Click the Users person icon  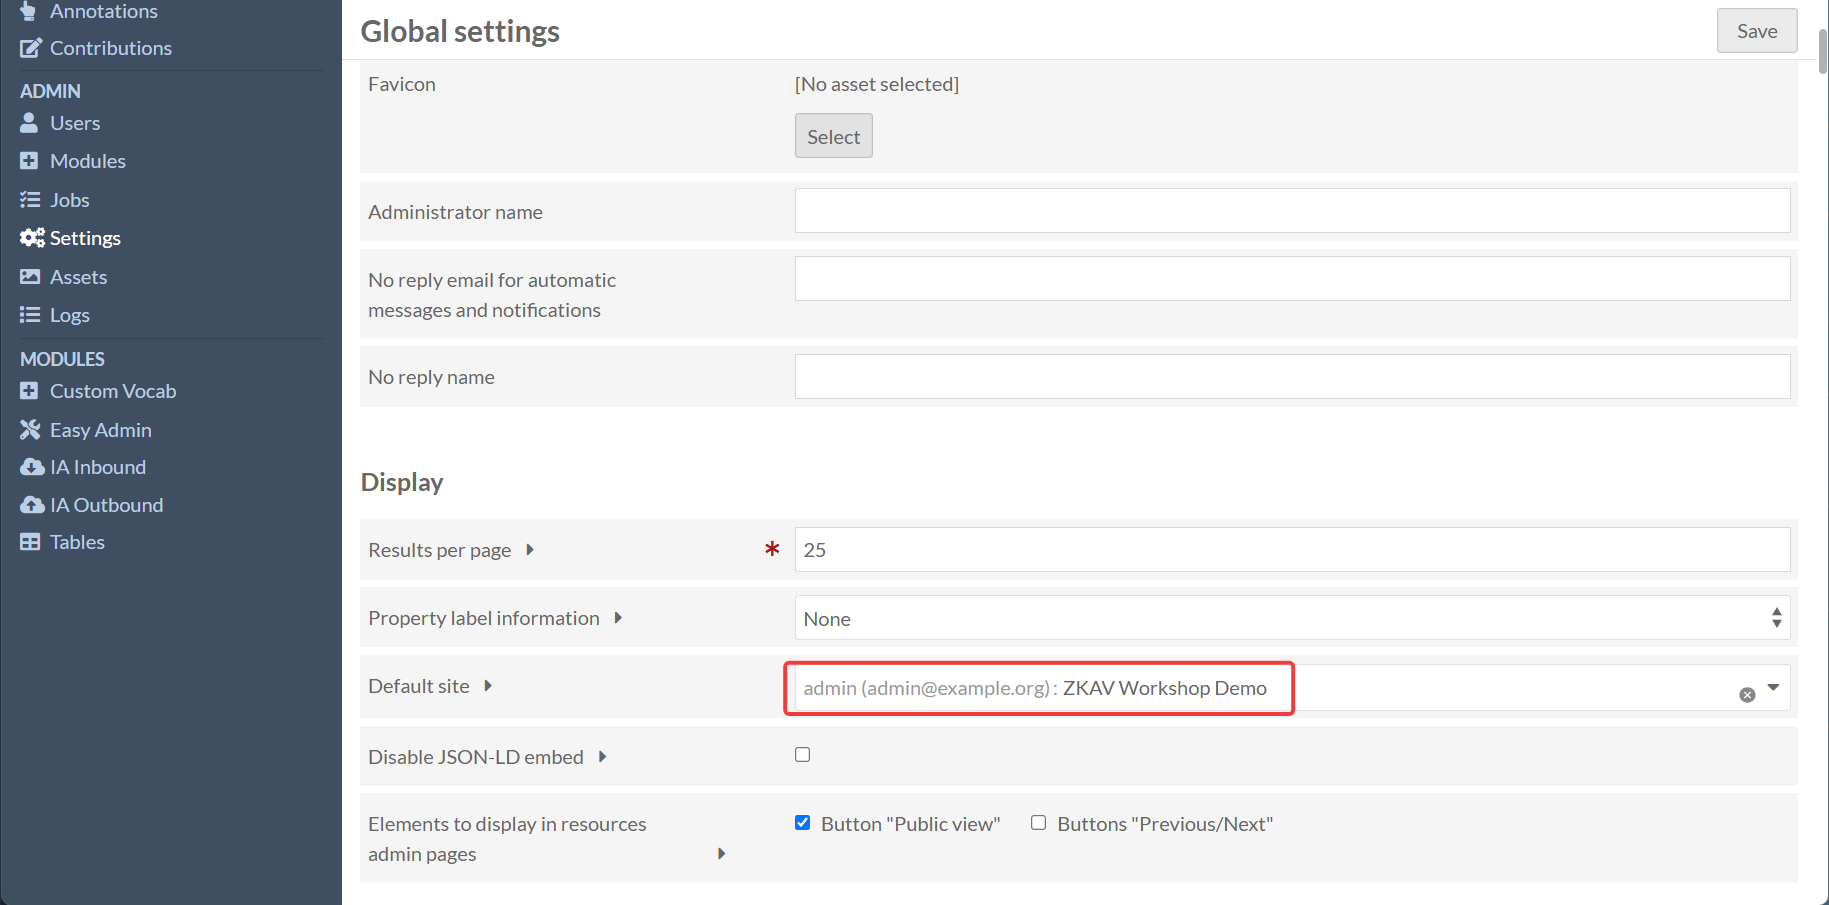[x=29, y=123]
